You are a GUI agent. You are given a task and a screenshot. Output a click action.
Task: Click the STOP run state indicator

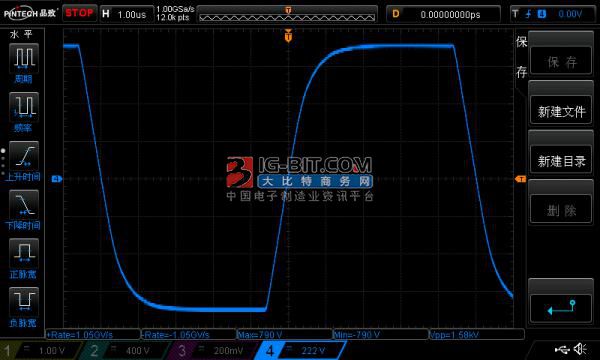click(x=79, y=13)
